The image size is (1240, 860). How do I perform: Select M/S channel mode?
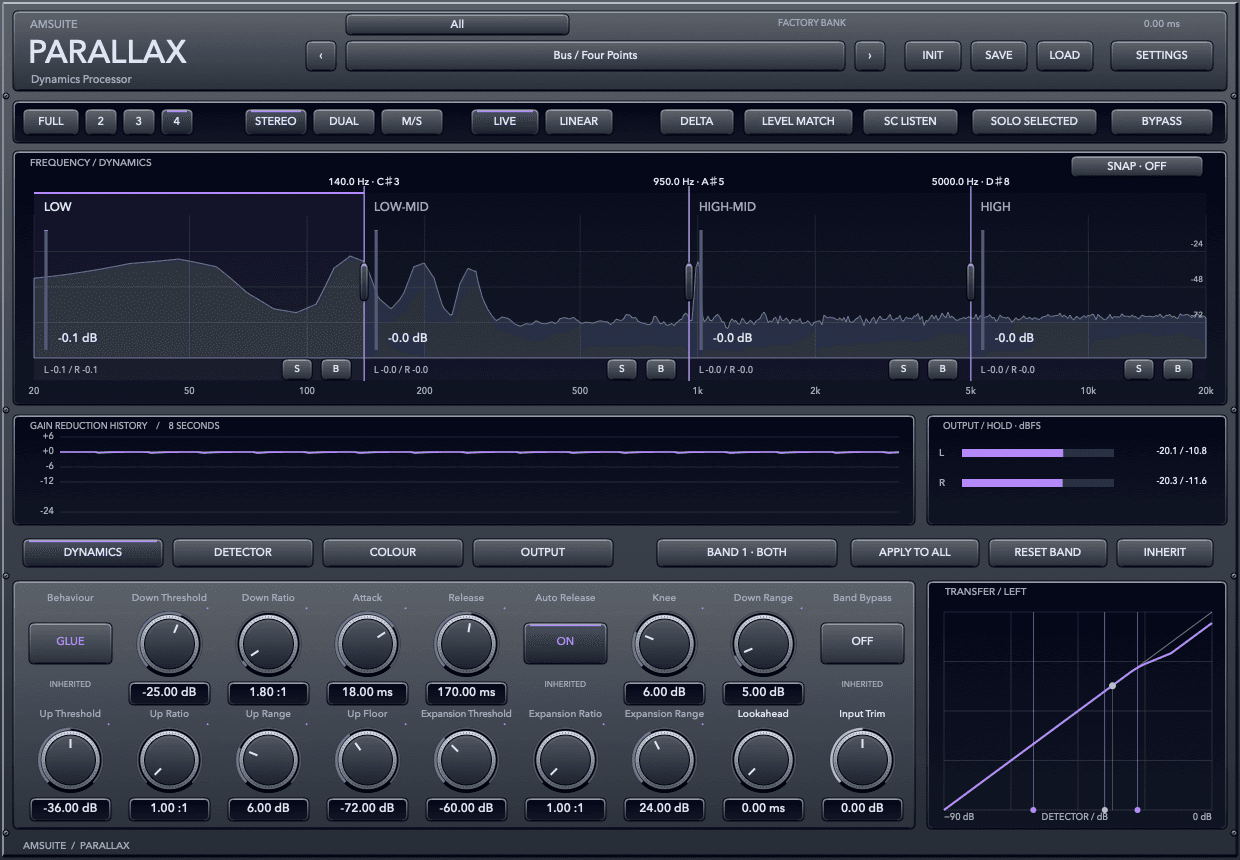pyautogui.click(x=412, y=122)
